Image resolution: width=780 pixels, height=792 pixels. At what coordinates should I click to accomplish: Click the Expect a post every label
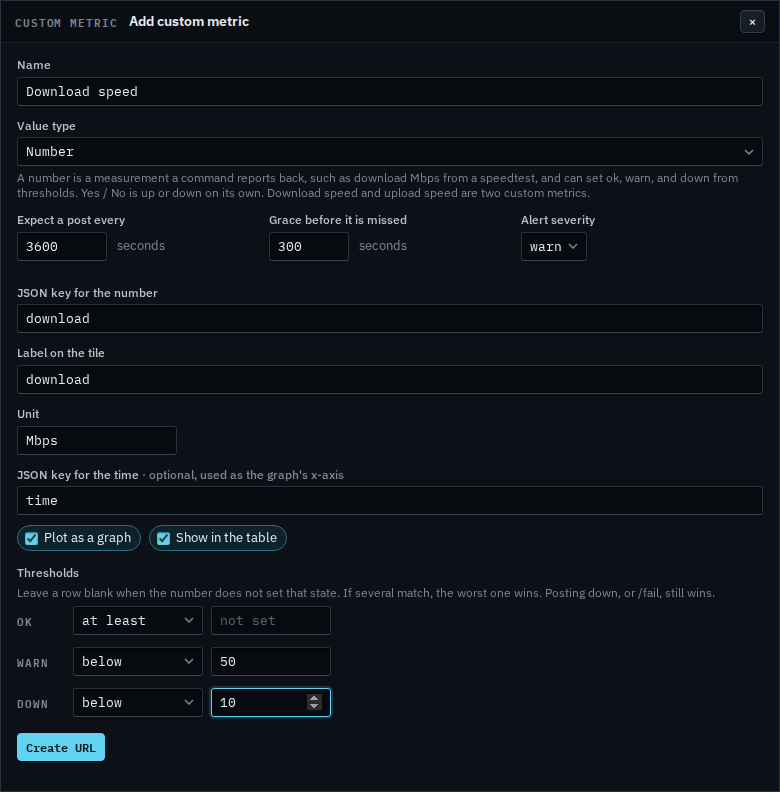pyautogui.click(x=71, y=220)
